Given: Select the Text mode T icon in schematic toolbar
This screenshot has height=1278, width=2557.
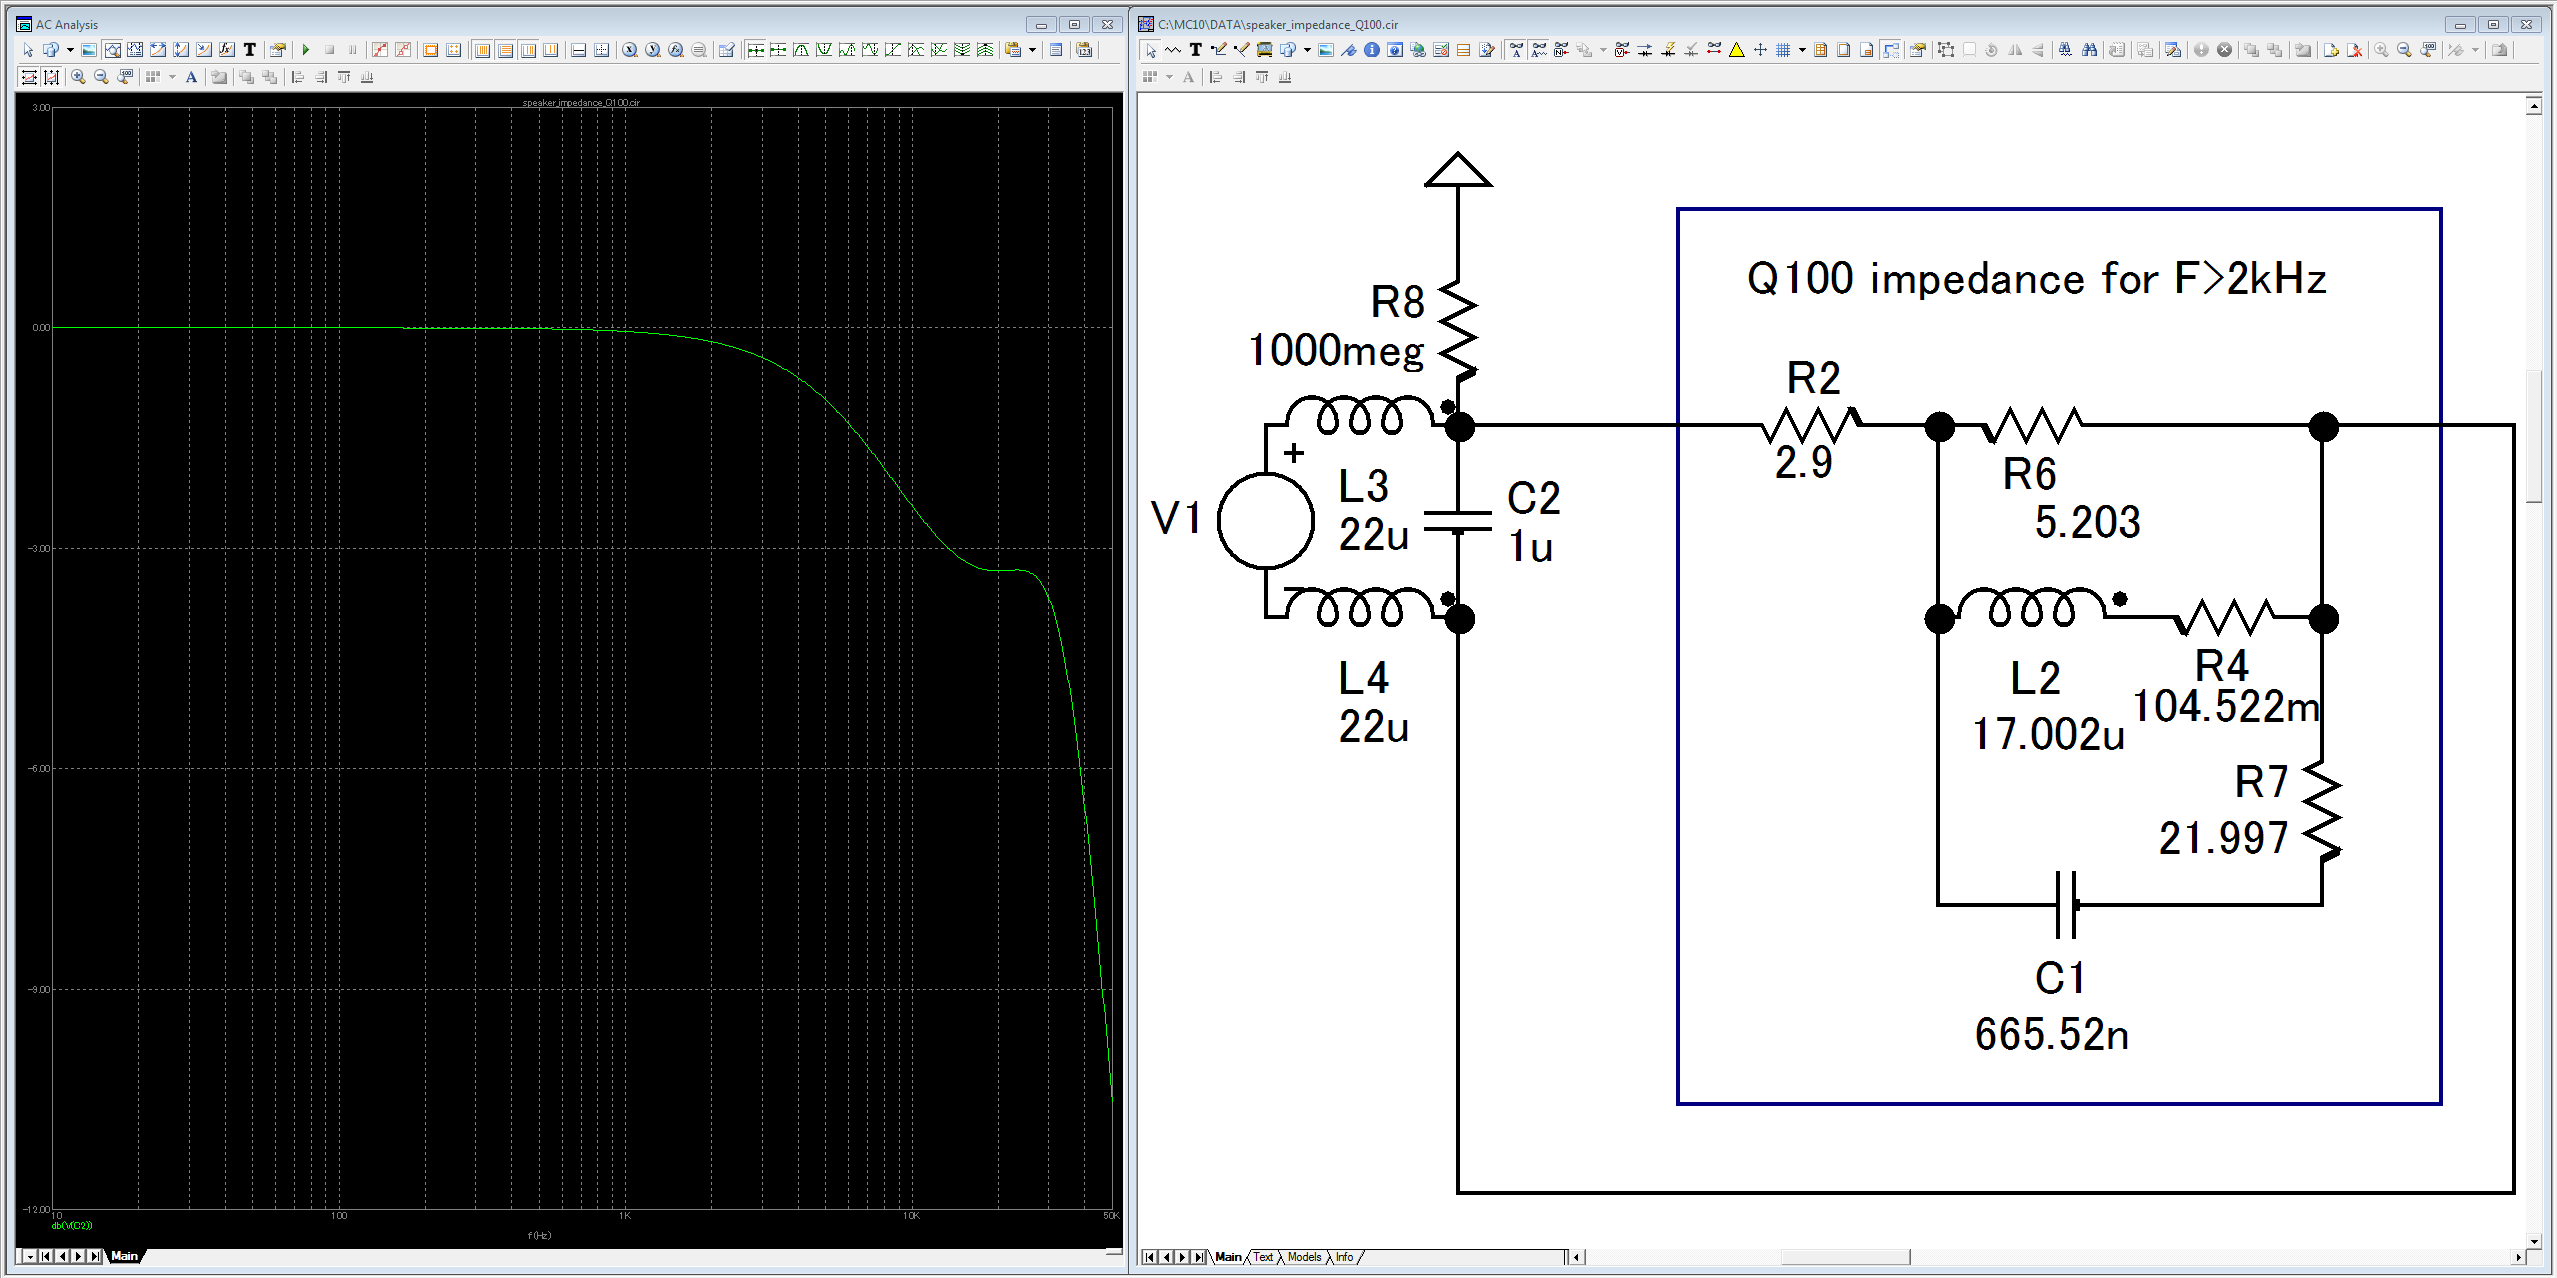Looking at the screenshot, I should point(1196,50).
